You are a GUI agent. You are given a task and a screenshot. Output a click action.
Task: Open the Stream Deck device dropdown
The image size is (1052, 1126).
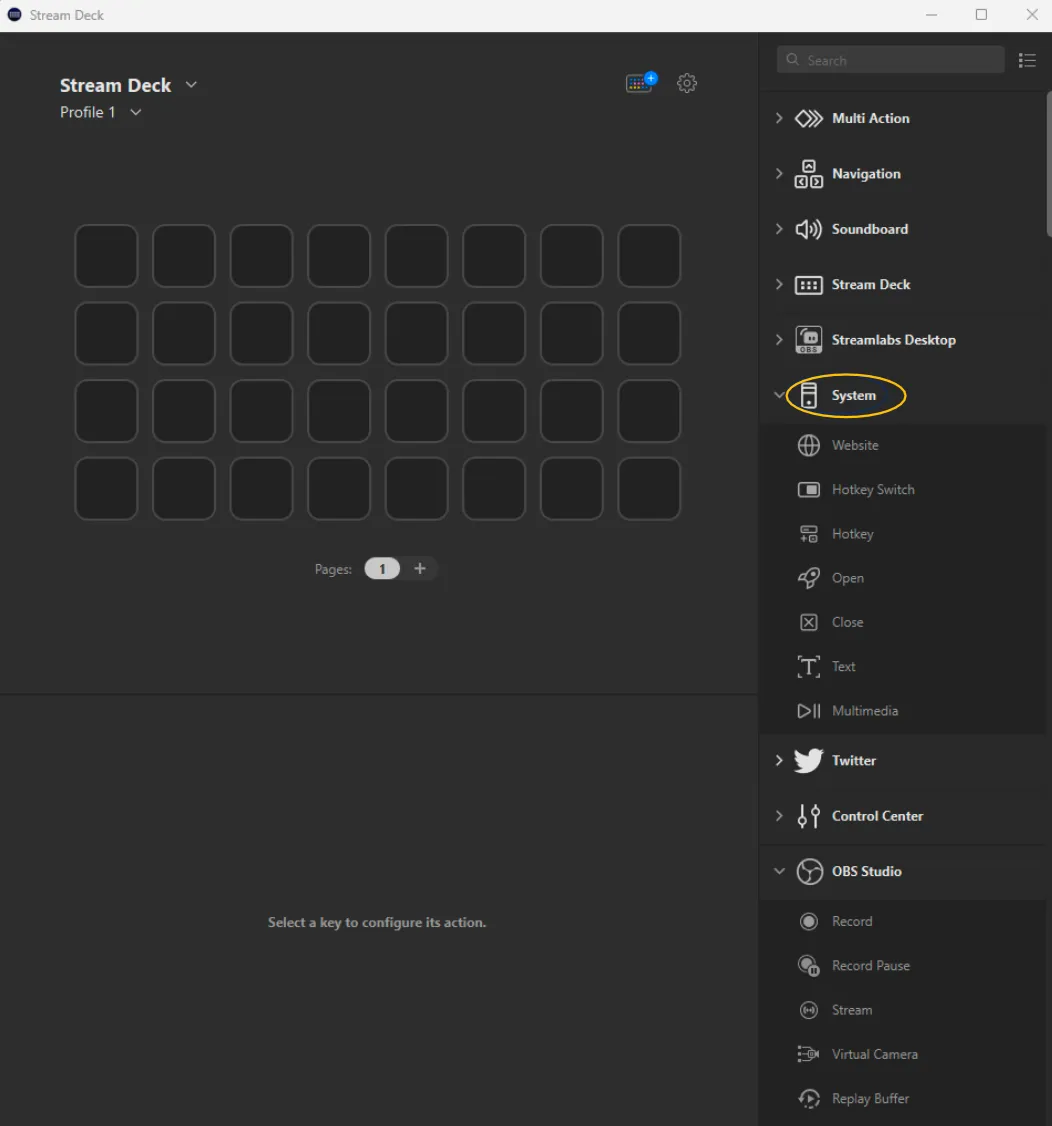click(x=191, y=85)
